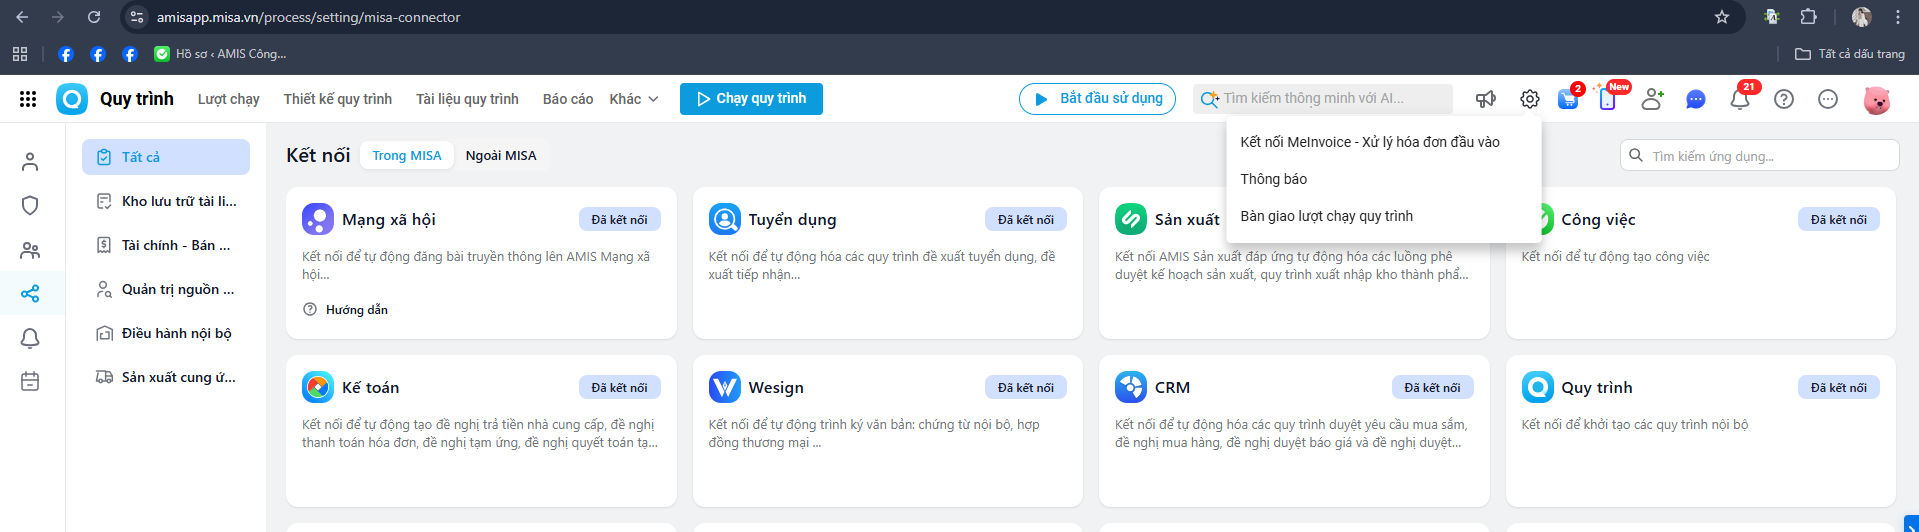Open the help question mark icon
The width and height of the screenshot is (1919, 532).
click(x=1784, y=99)
